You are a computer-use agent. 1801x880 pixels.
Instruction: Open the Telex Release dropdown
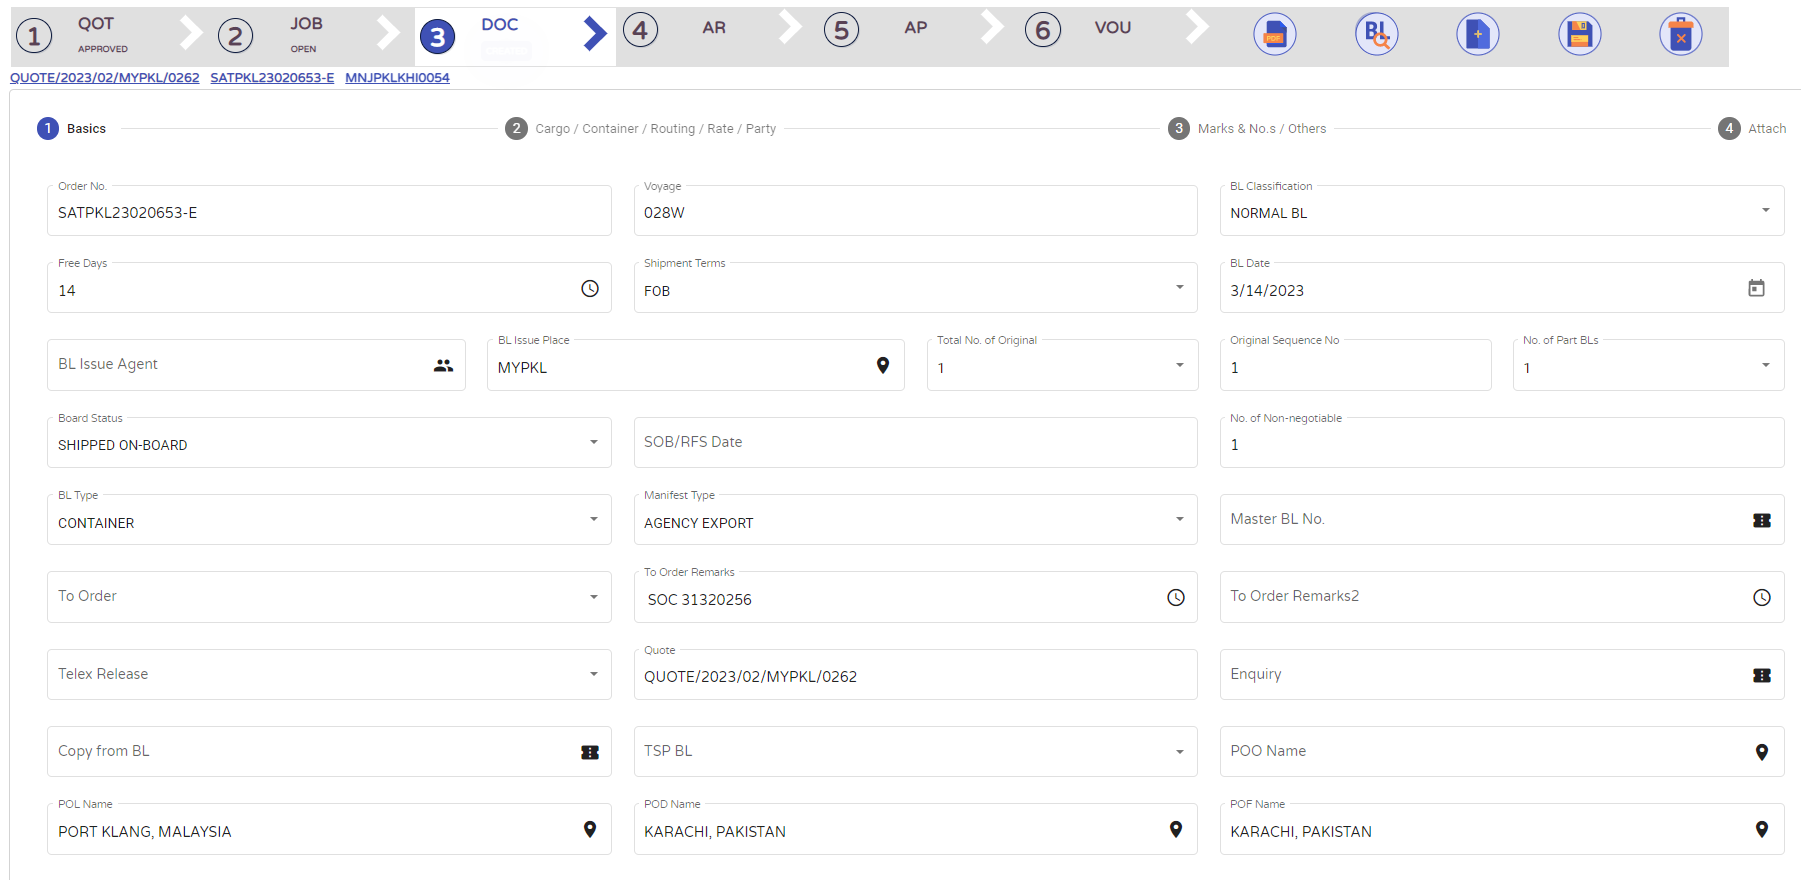click(593, 675)
